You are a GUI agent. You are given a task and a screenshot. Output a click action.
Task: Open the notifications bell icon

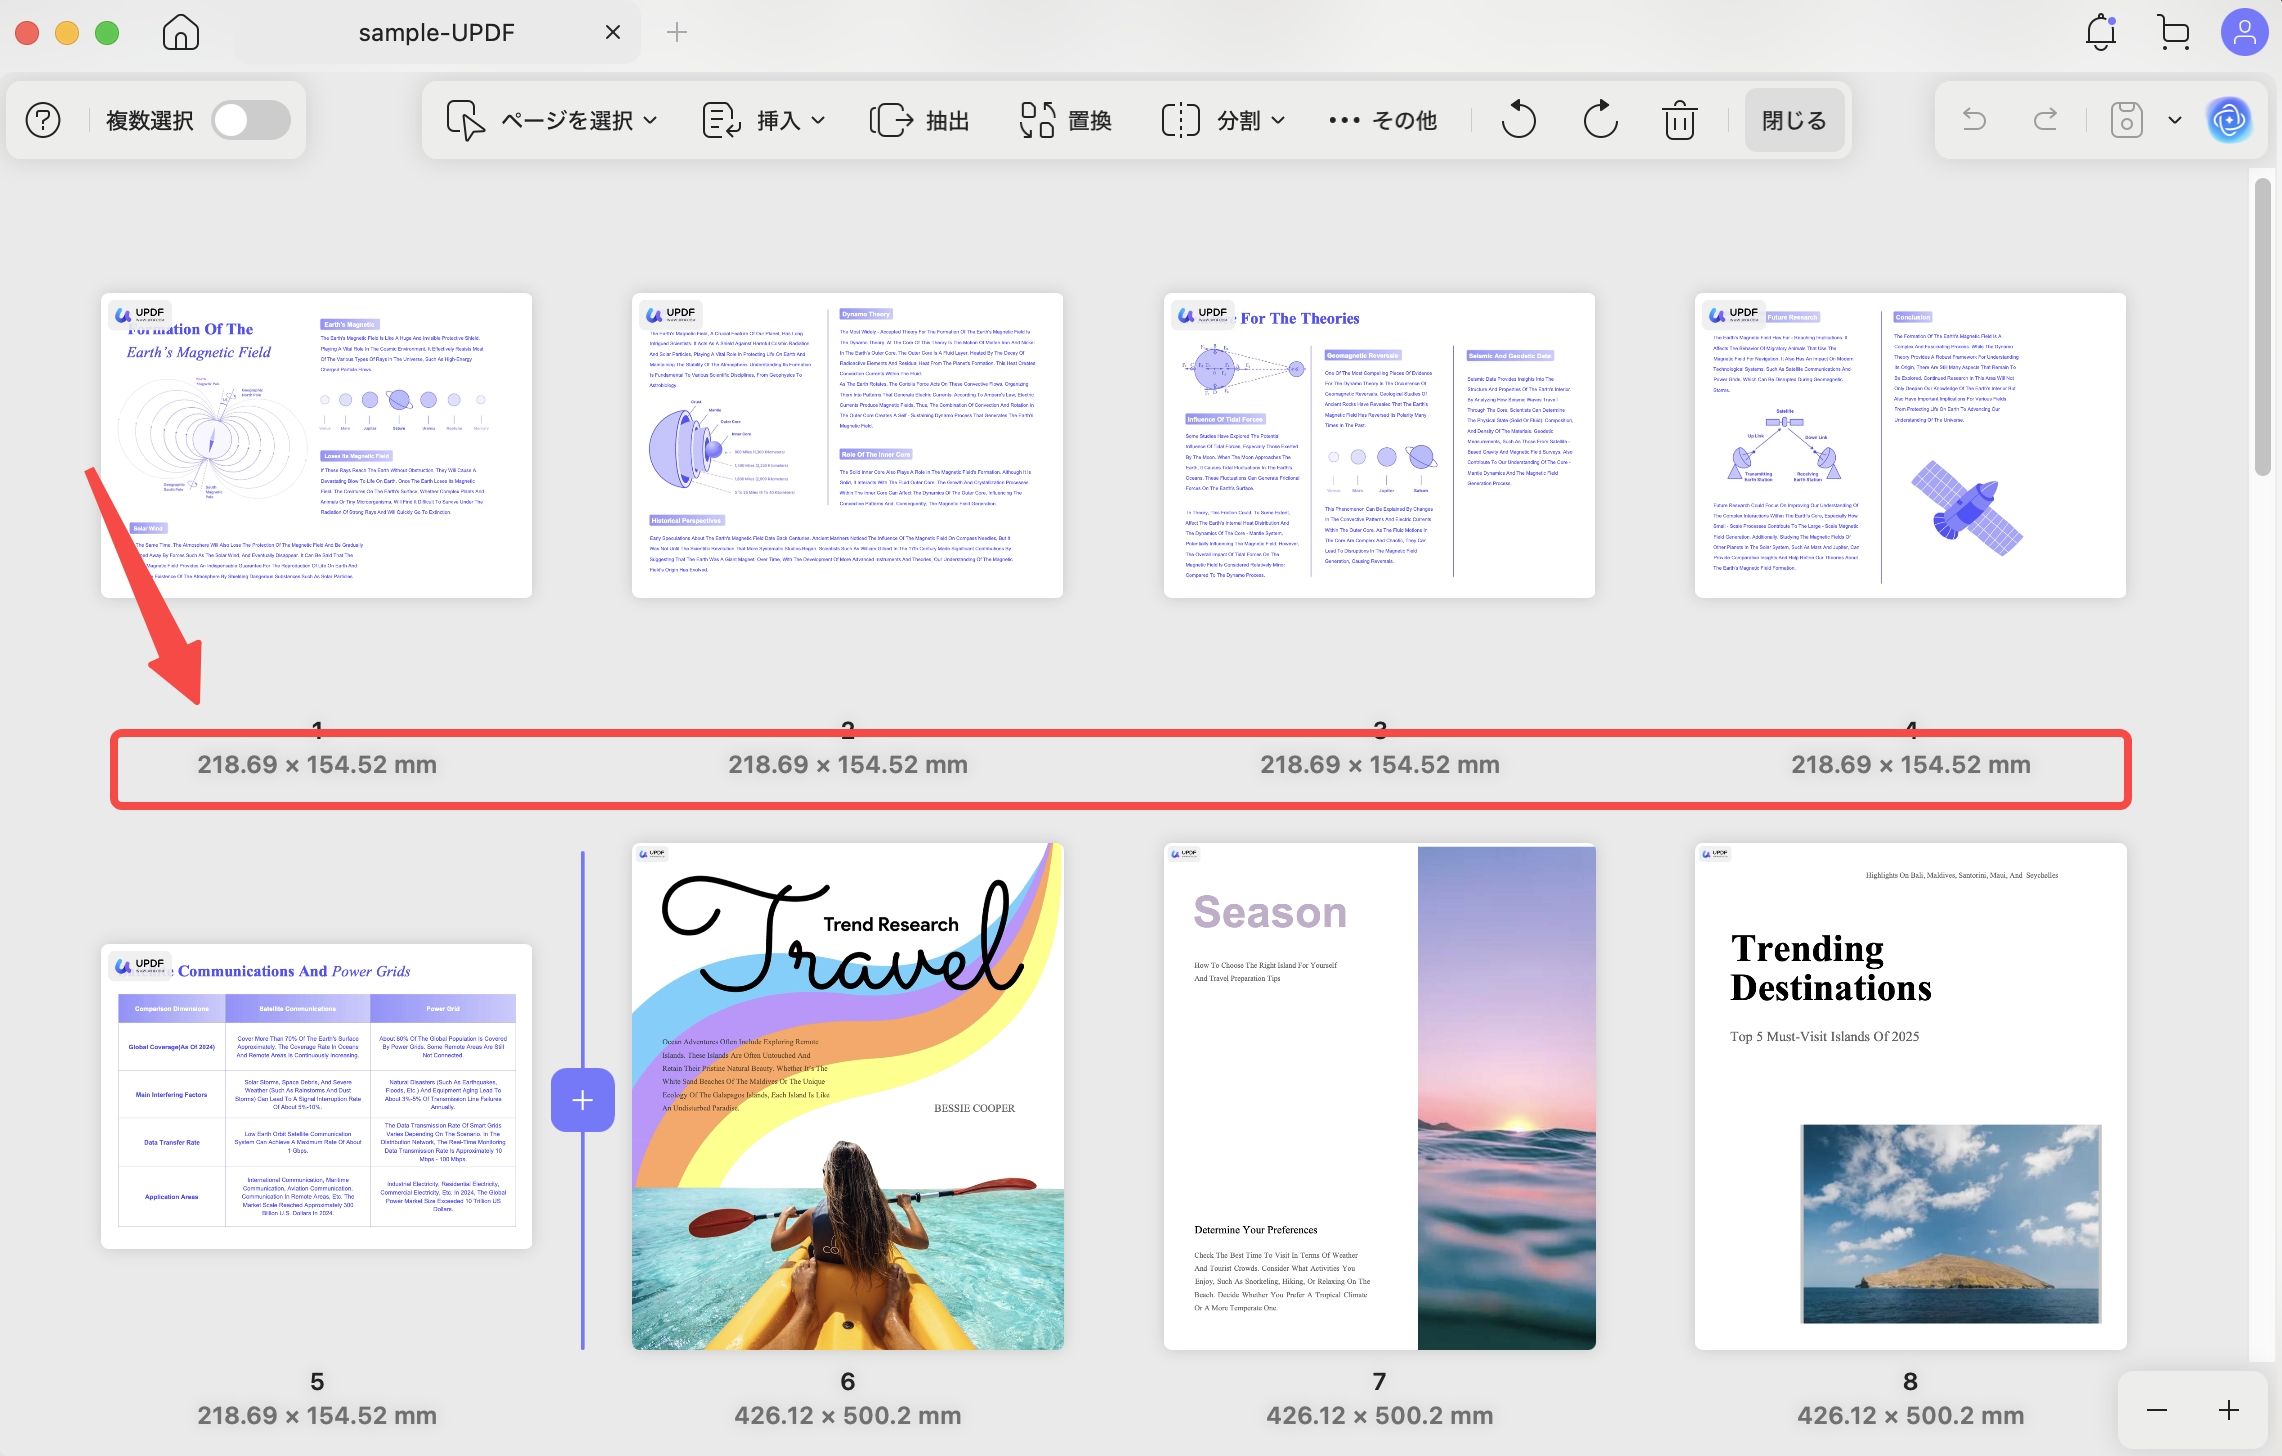tap(2101, 32)
